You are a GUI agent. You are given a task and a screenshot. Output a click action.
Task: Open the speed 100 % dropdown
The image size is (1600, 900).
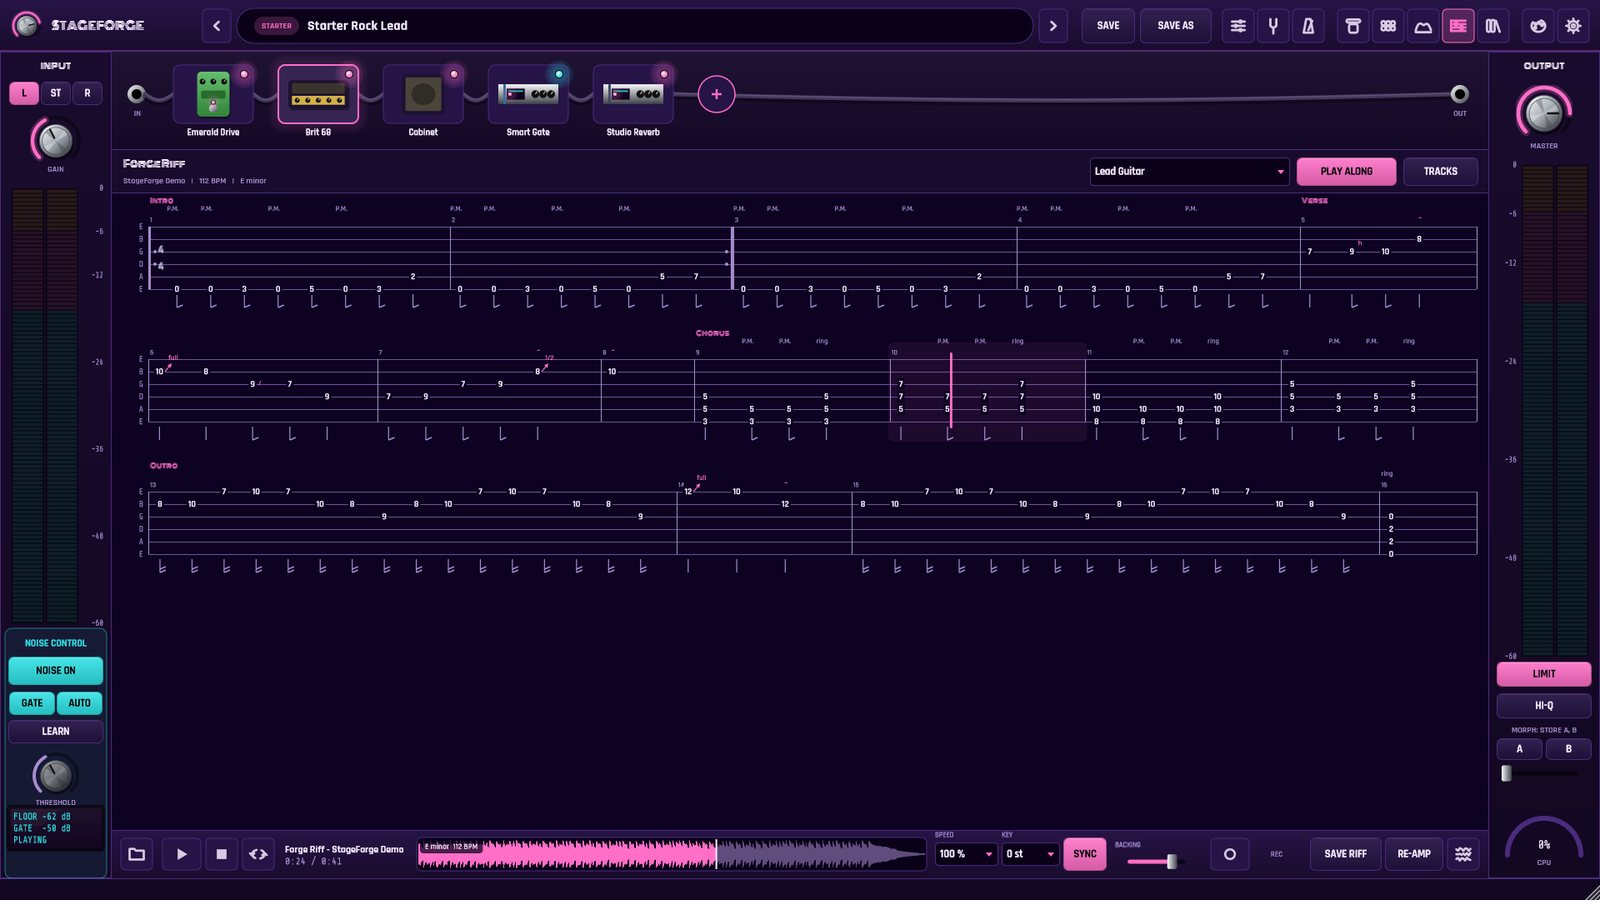tap(966, 854)
